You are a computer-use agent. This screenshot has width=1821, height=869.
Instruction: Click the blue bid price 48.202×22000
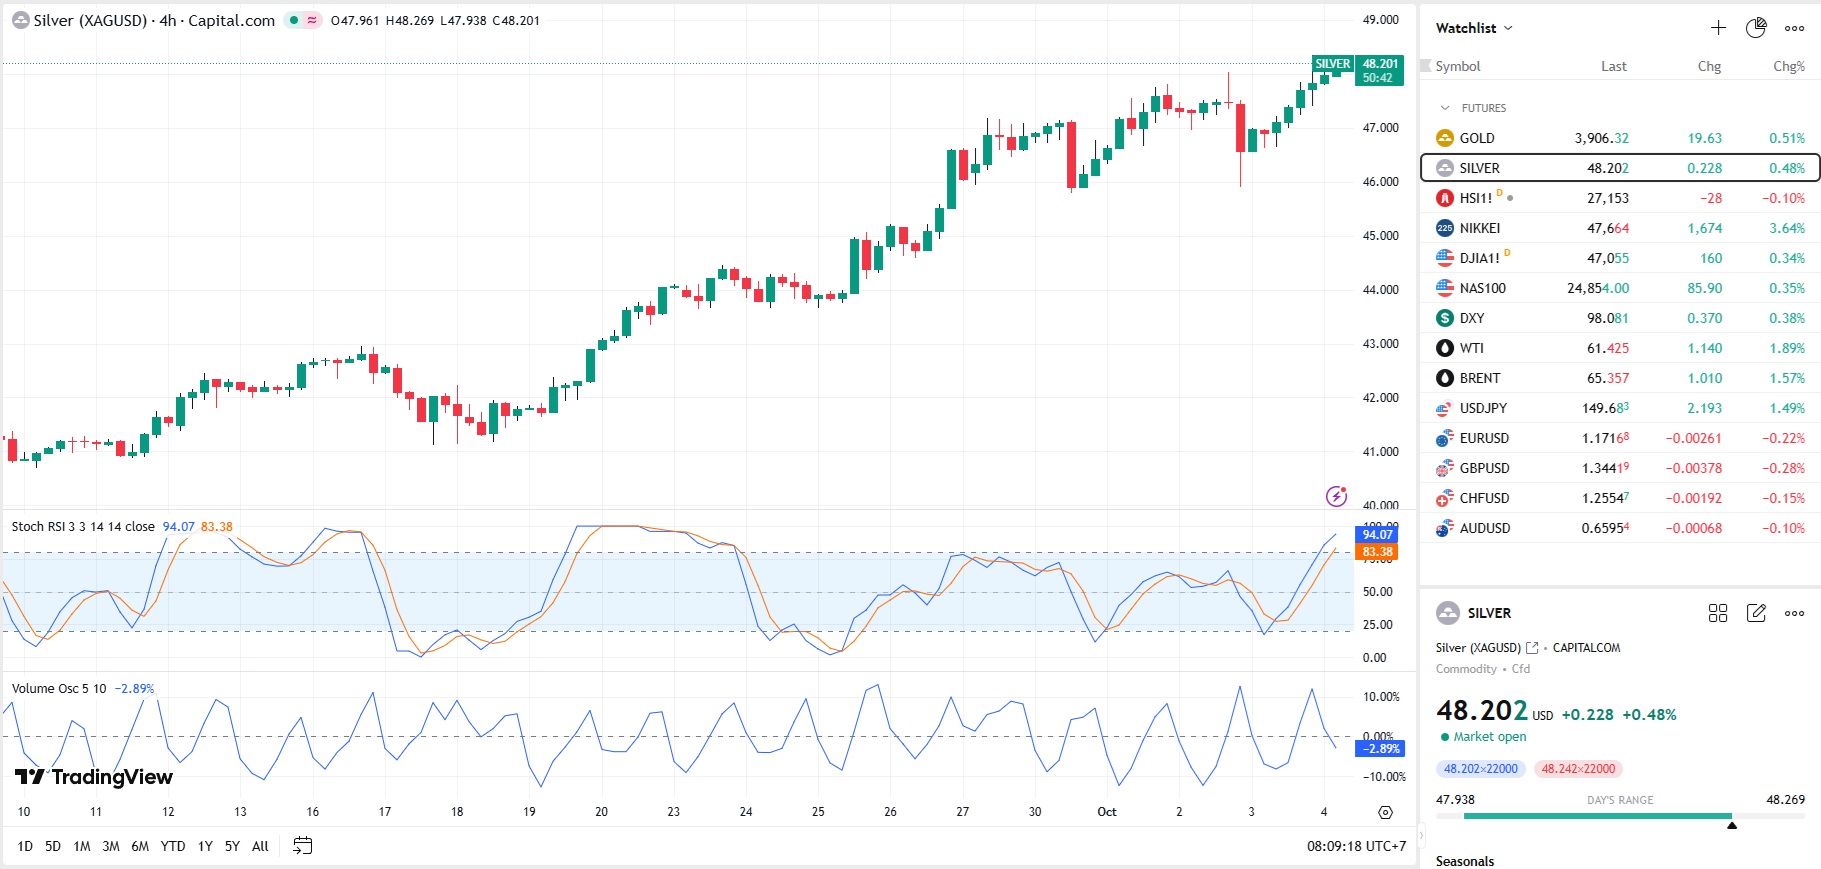(x=1480, y=769)
